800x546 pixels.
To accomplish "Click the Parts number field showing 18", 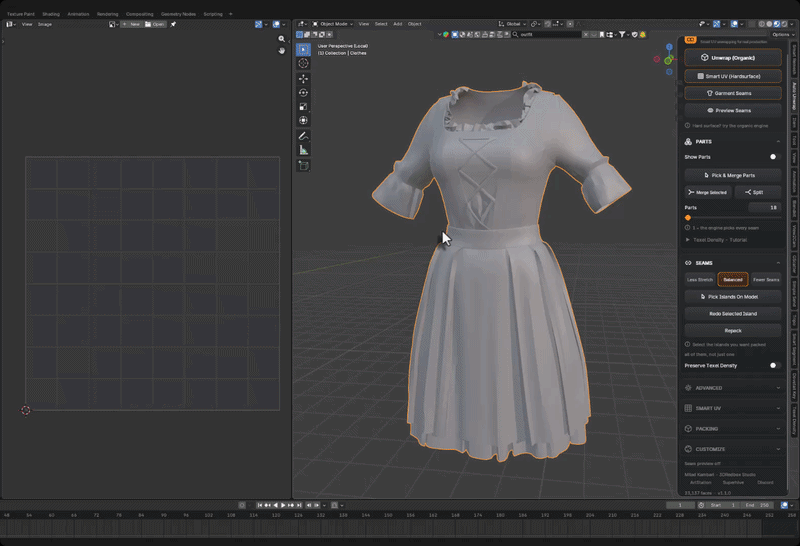I will 764,208.
